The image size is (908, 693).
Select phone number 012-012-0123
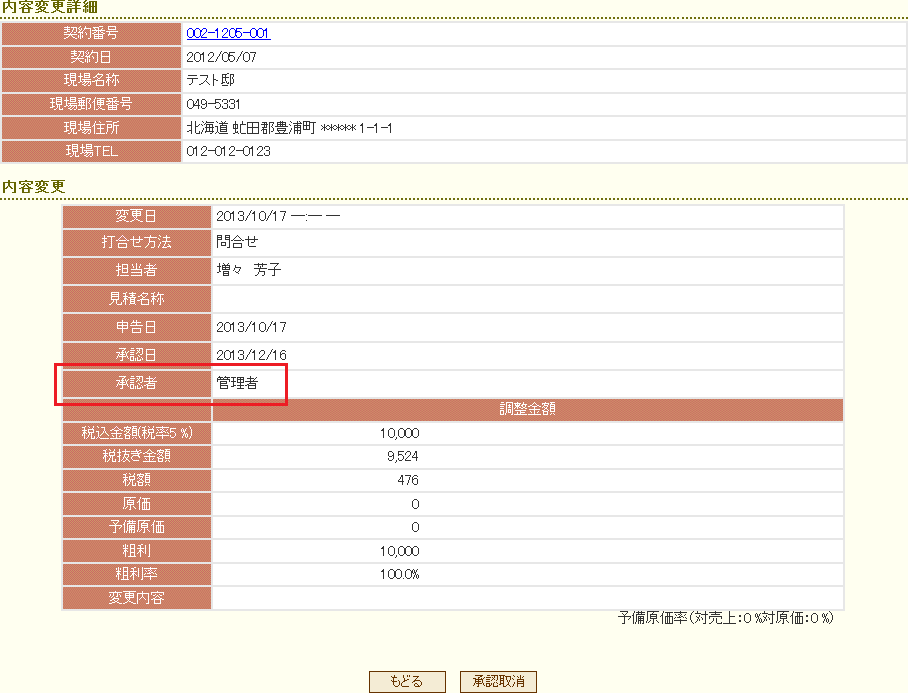[228, 152]
